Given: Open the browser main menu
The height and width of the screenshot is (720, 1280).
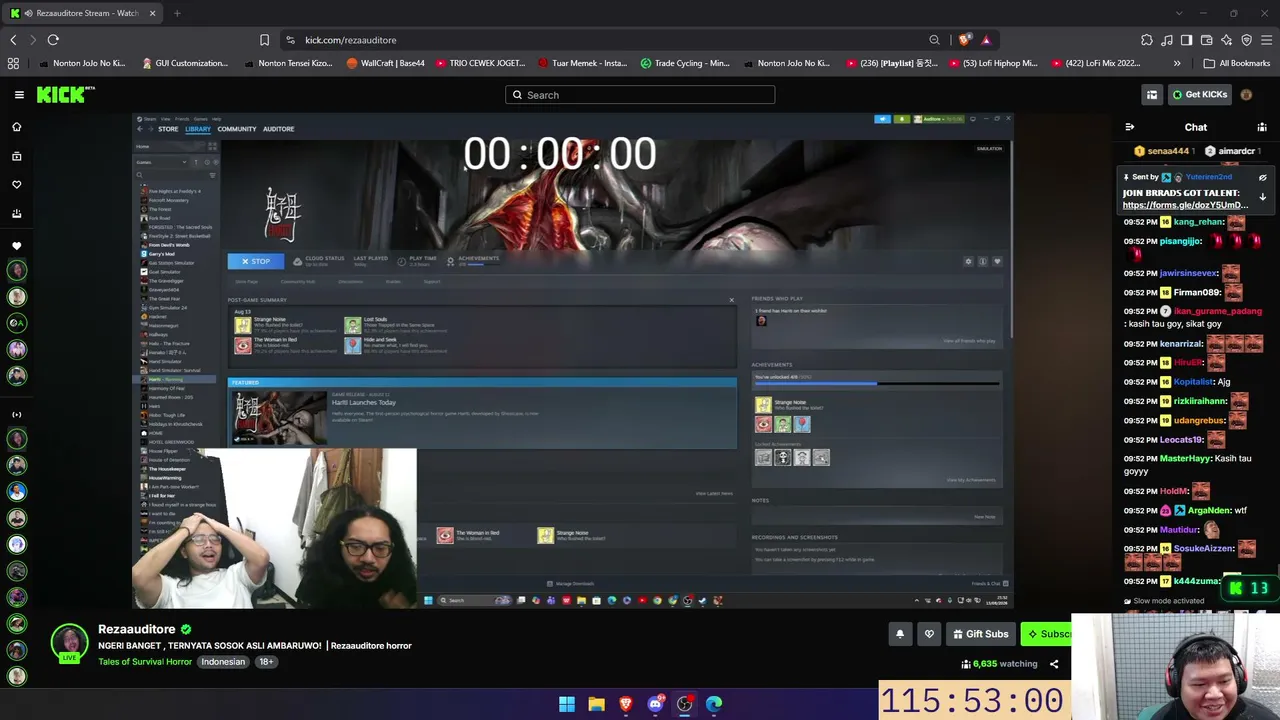Looking at the screenshot, I should pyautogui.click(x=1266, y=40).
